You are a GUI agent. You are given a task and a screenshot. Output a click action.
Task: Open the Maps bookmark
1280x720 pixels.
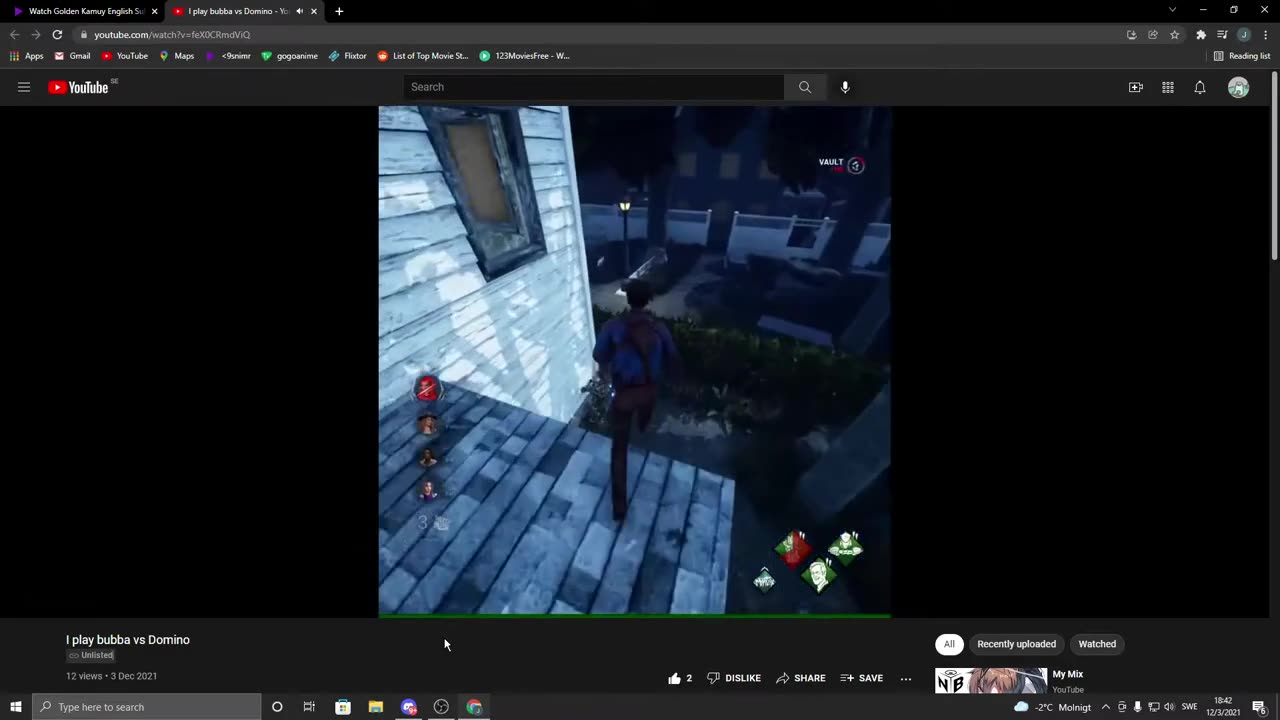(177, 56)
